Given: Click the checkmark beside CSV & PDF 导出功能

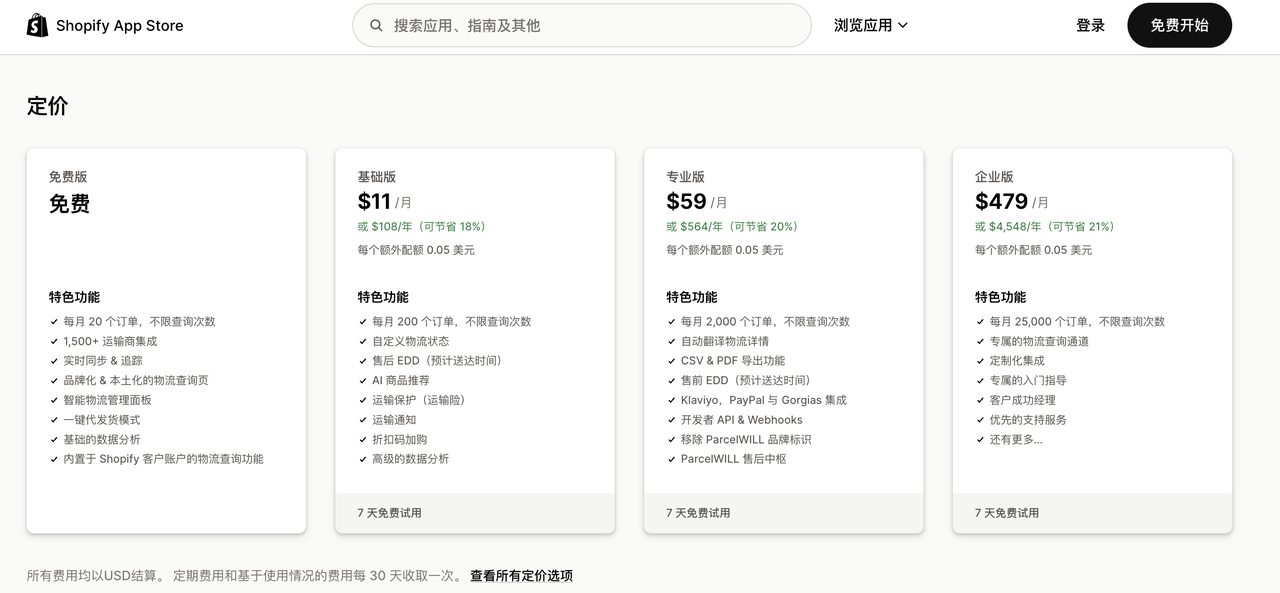Looking at the screenshot, I should click(x=672, y=360).
